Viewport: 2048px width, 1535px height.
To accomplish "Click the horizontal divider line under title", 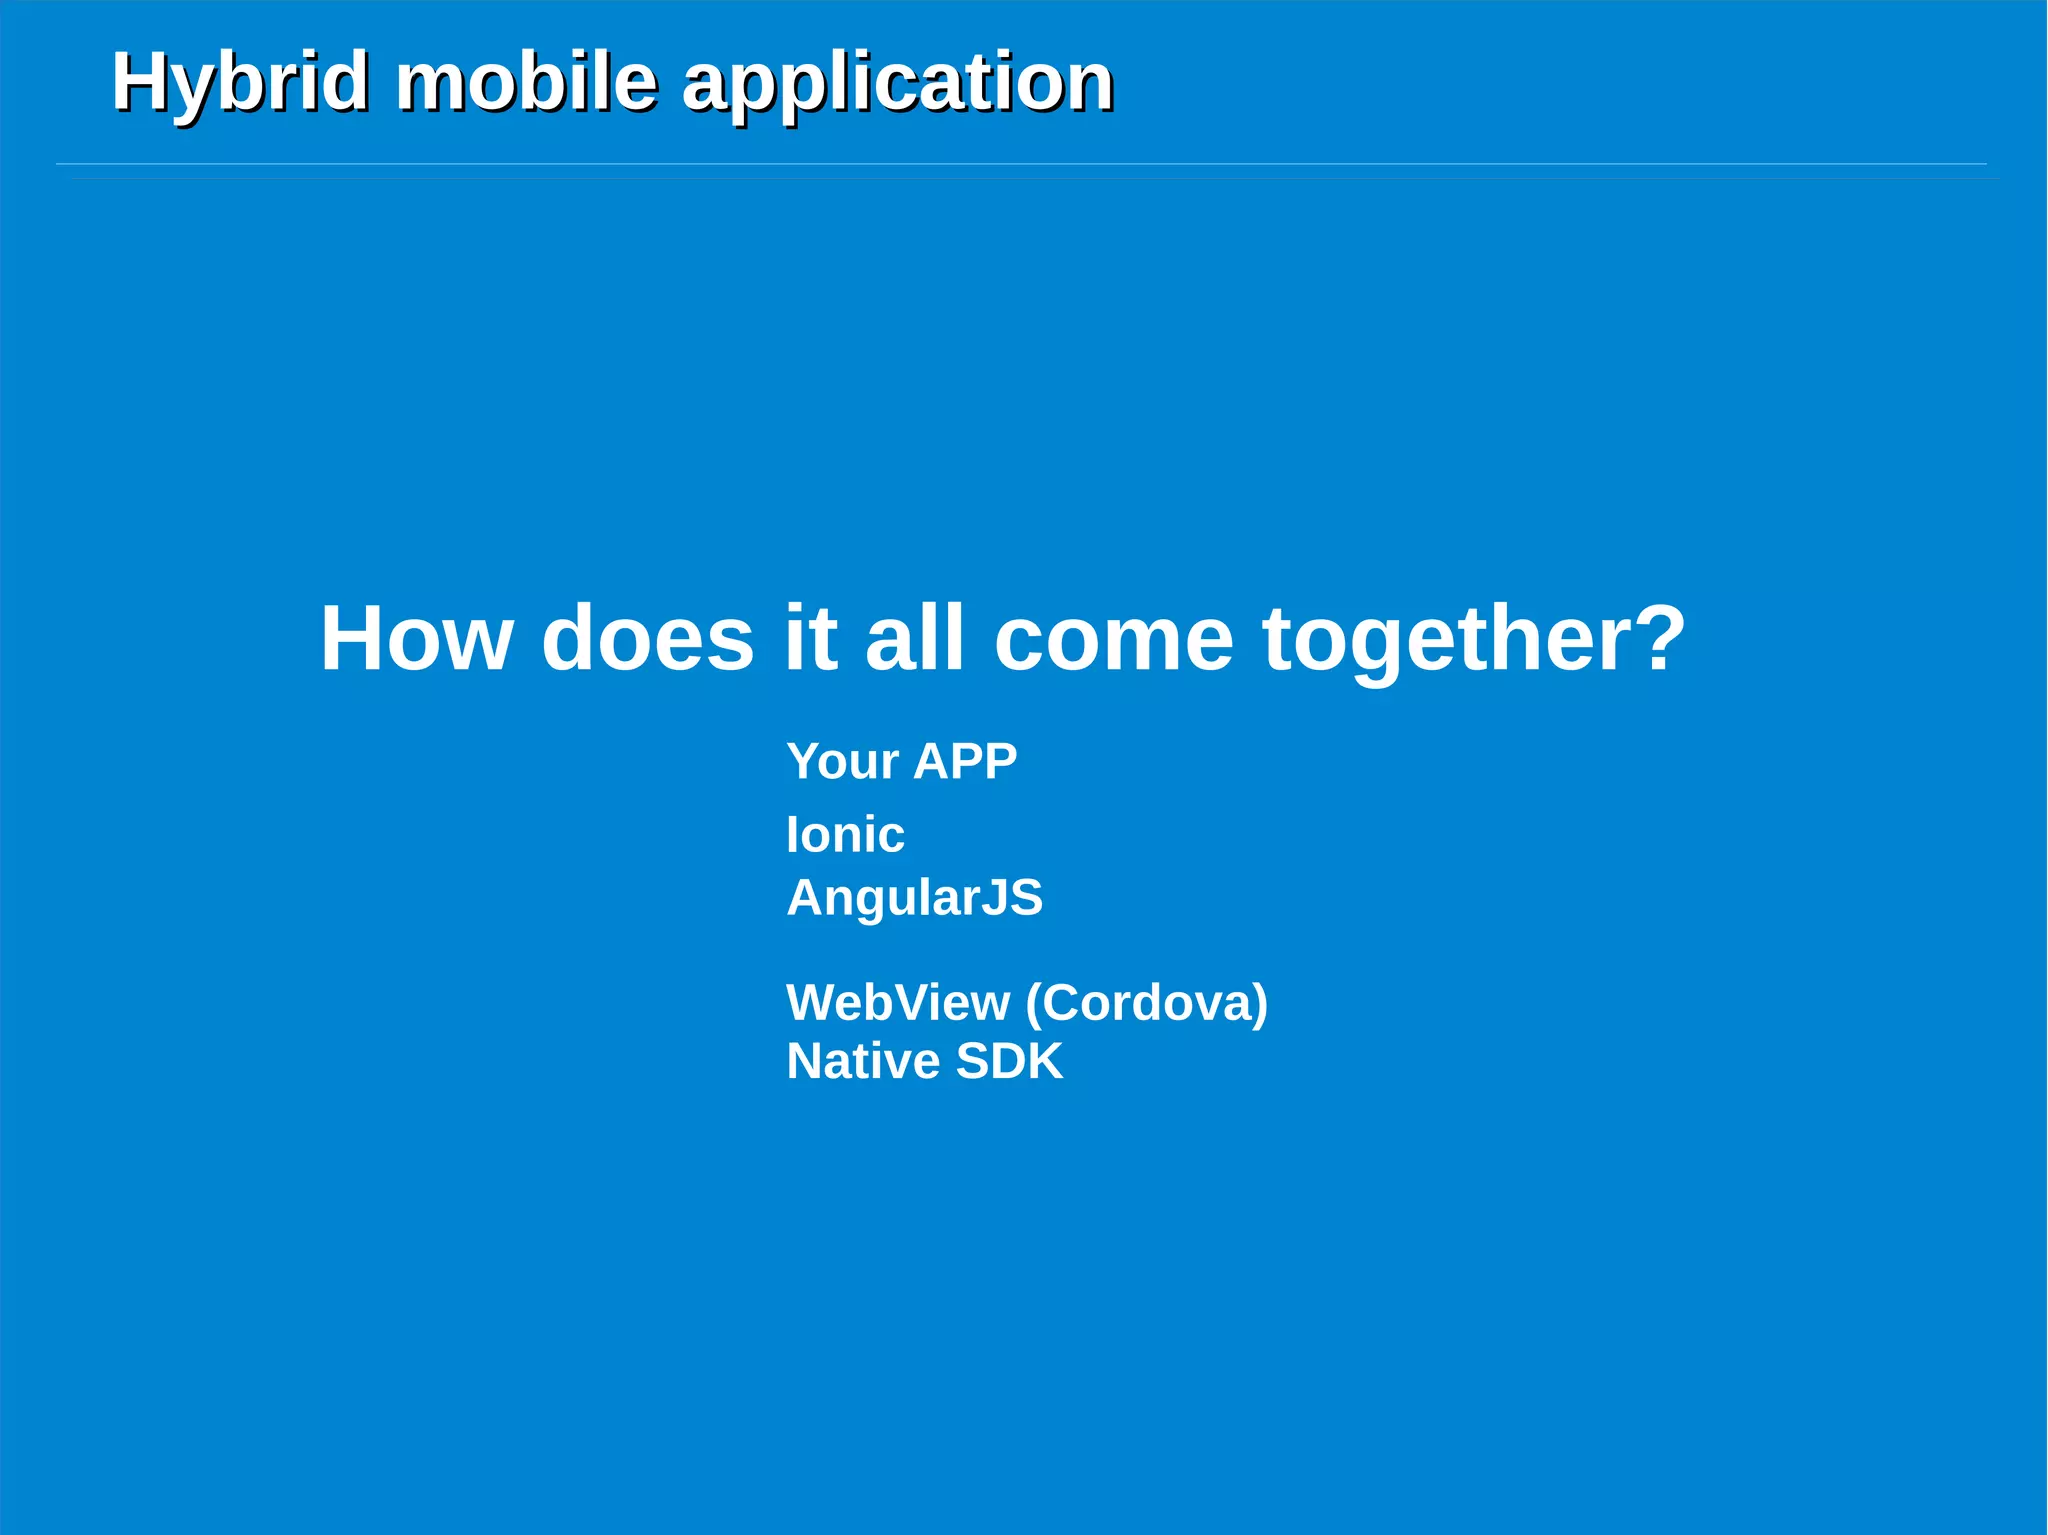I will coord(1020,164).
